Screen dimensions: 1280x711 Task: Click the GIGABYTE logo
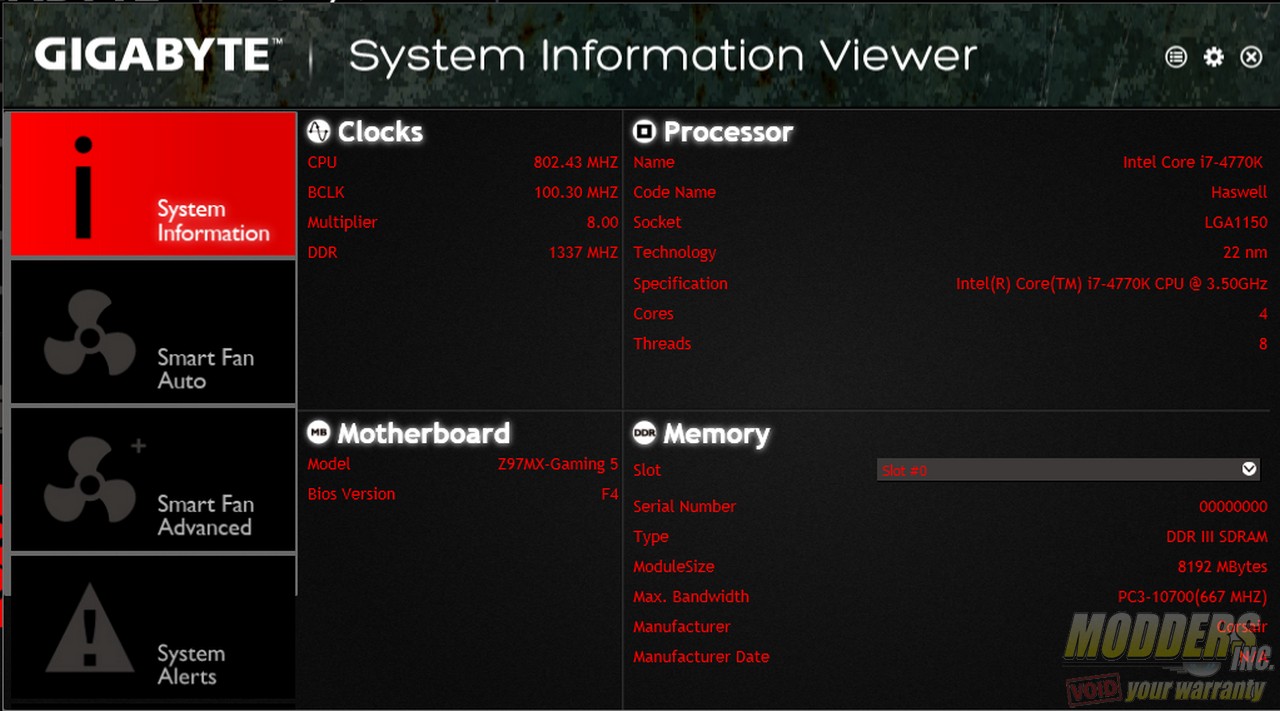[155, 56]
